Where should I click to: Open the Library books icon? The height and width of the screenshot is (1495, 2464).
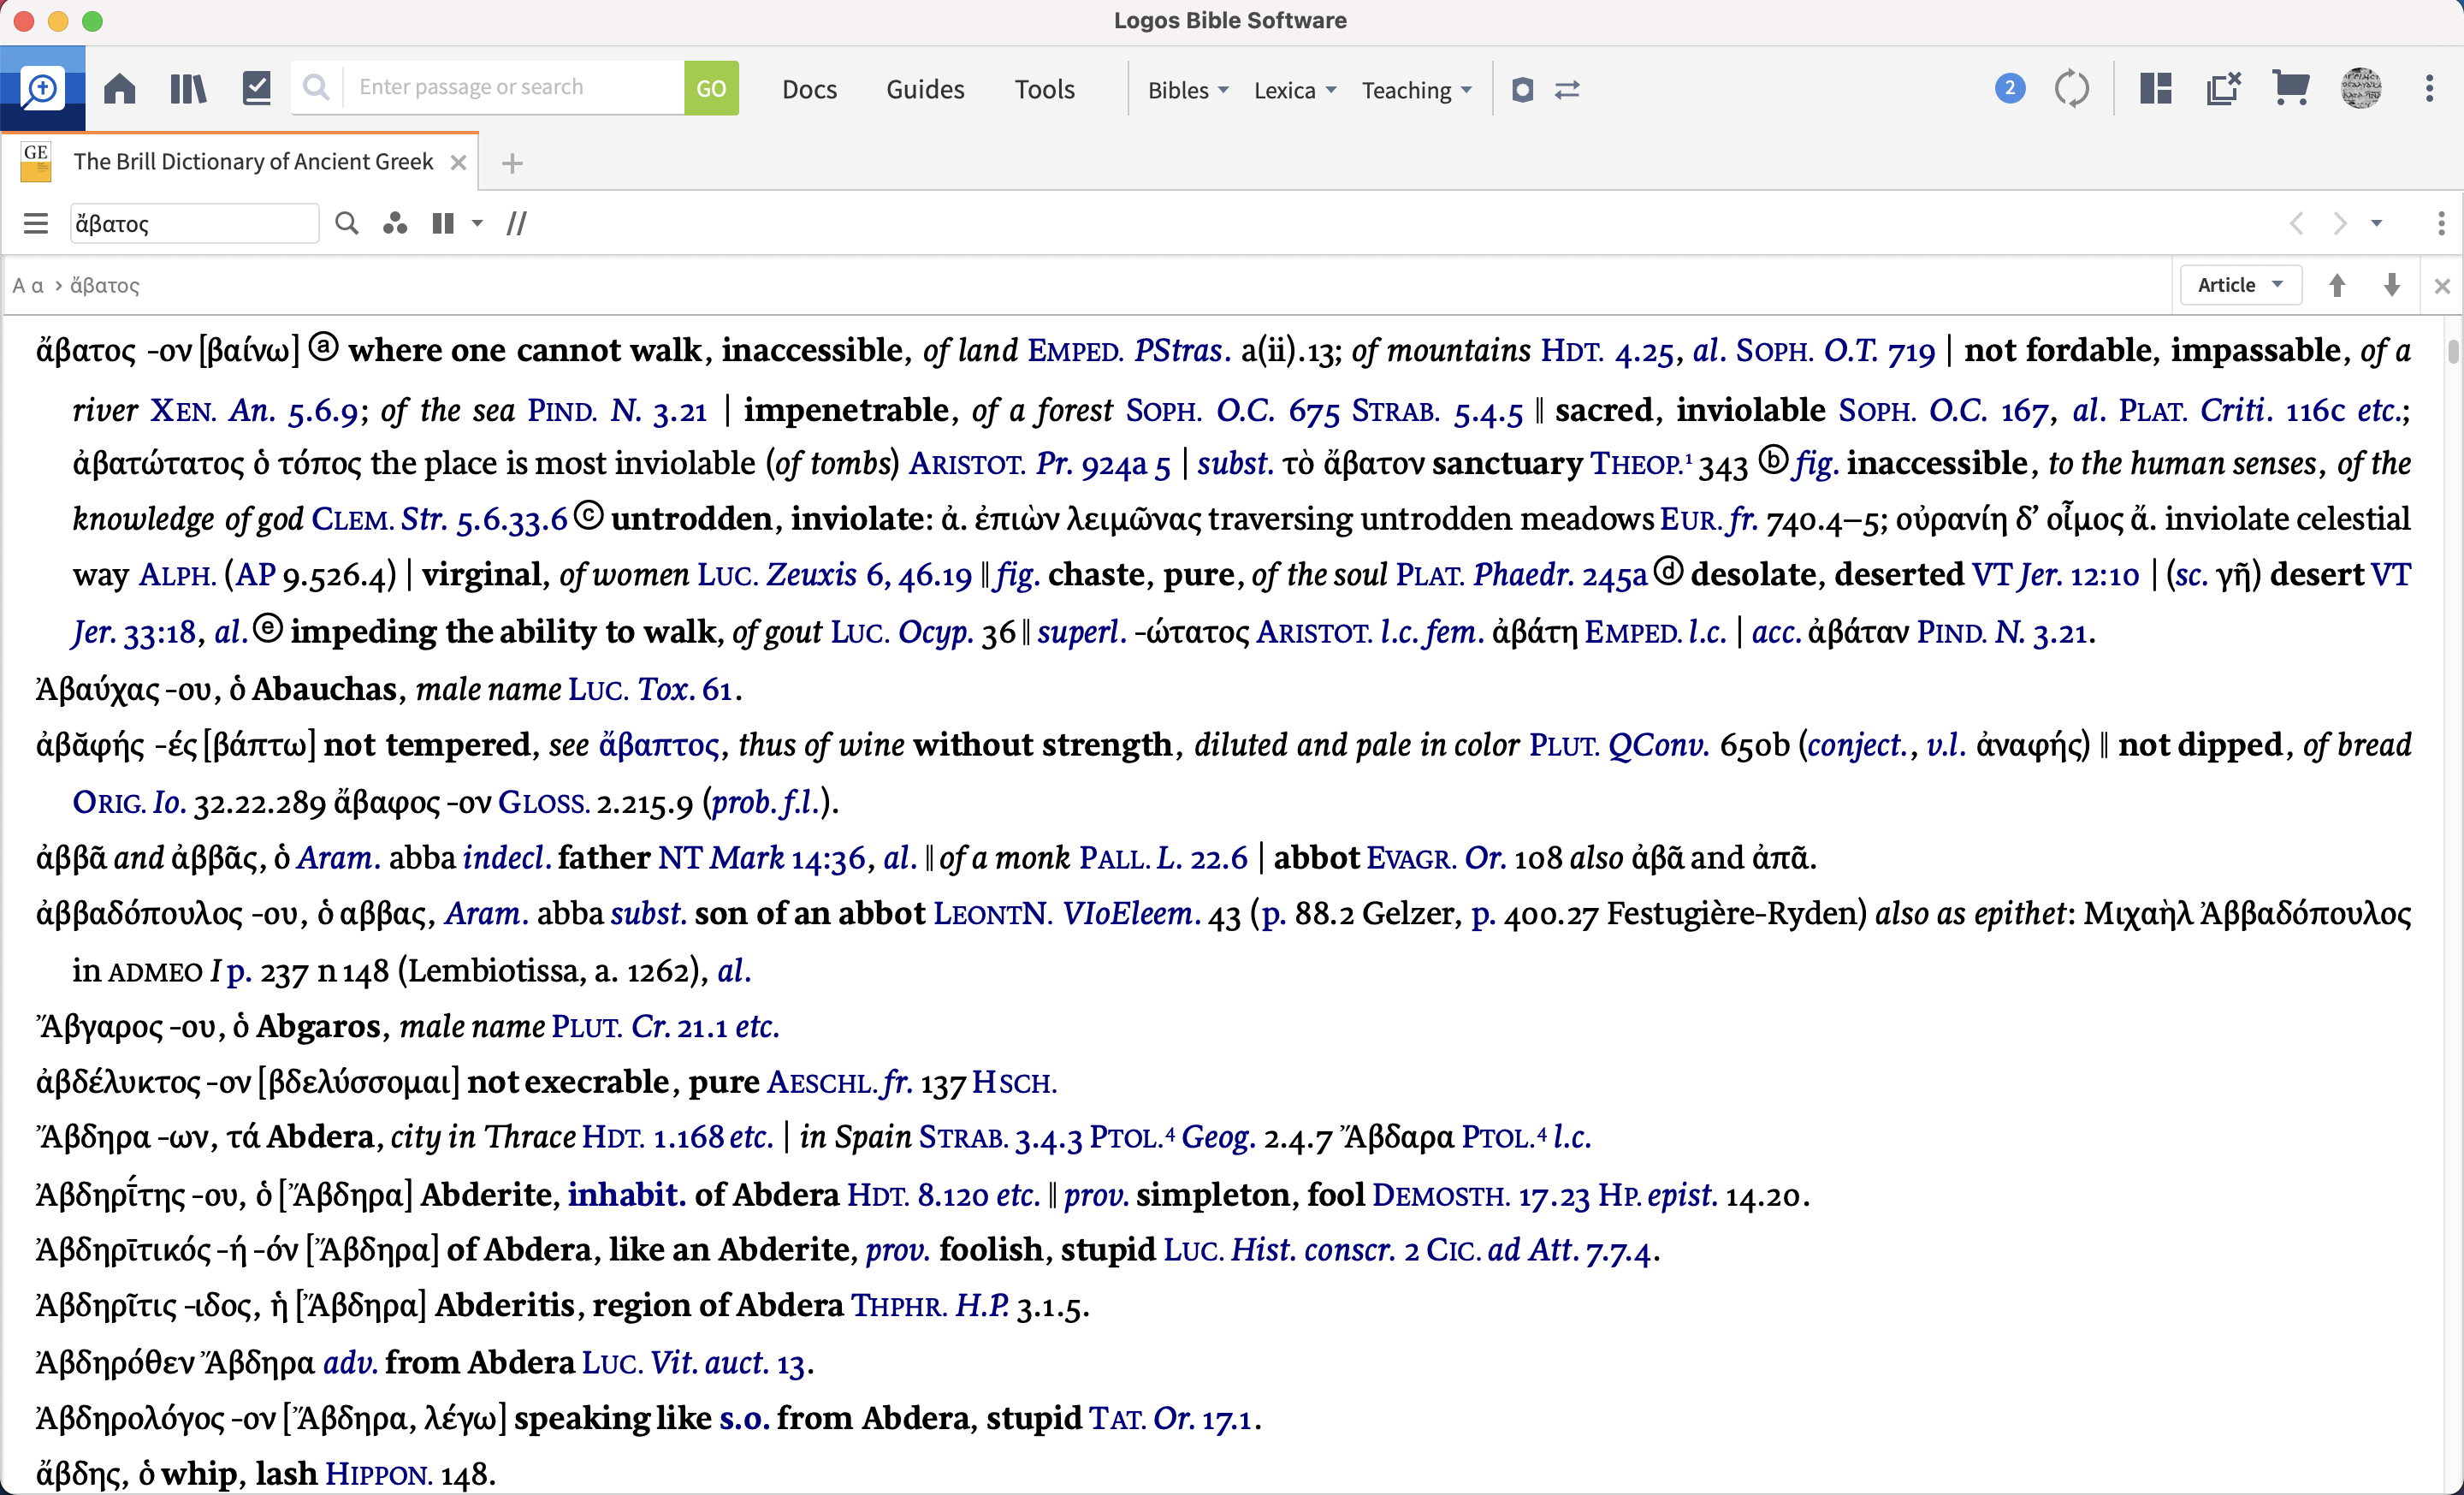pyautogui.click(x=187, y=89)
